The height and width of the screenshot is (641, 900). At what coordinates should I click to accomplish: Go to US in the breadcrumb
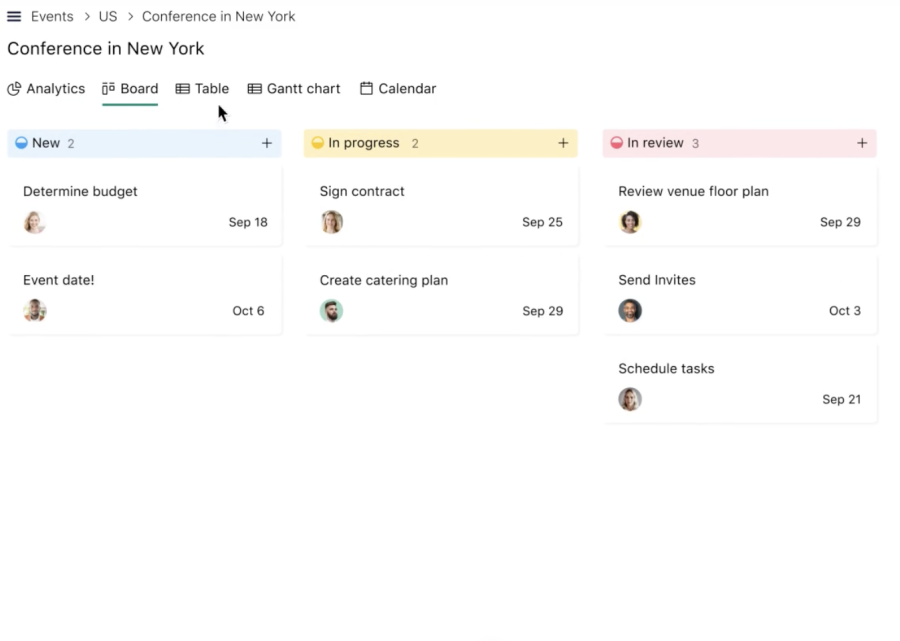point(108,17)
